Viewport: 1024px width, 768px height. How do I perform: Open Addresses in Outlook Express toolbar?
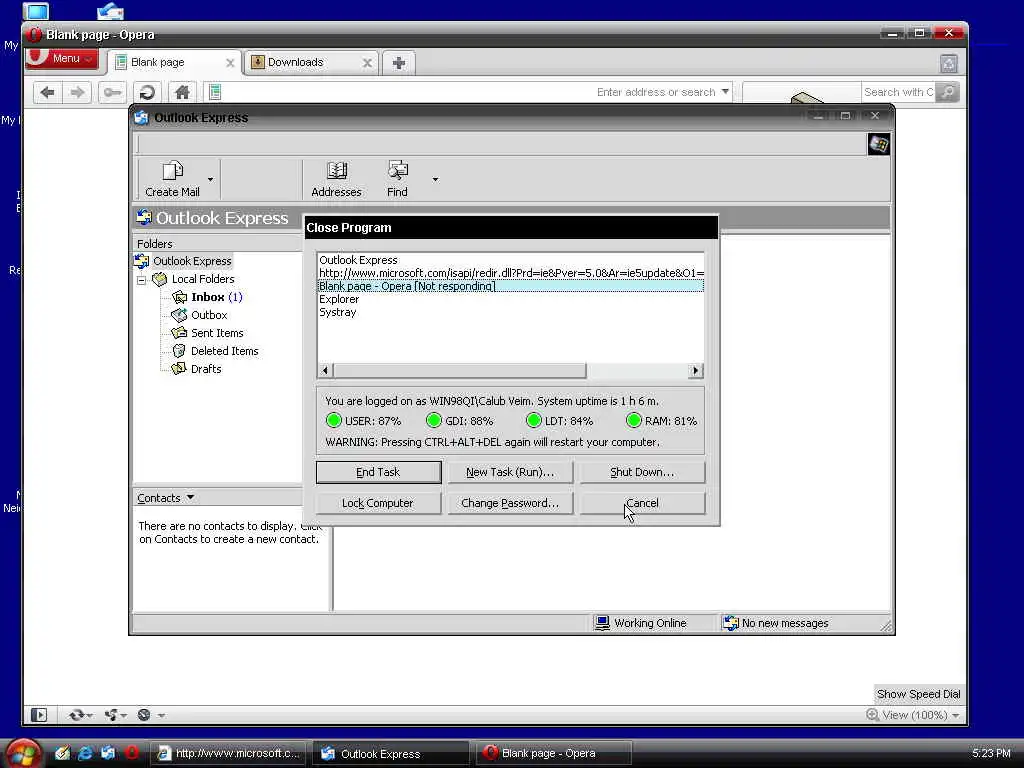point(336,179)
